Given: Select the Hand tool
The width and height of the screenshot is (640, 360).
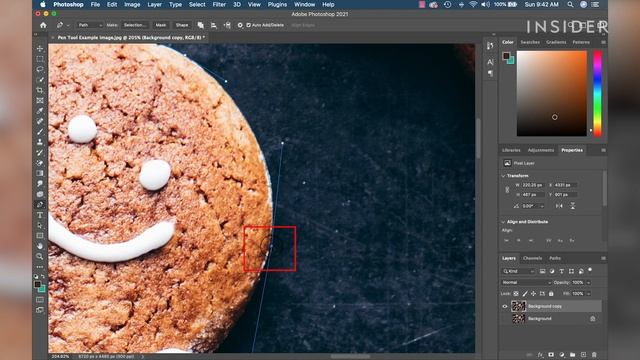Looking at the screenshot, I should [x=40, y=246].
